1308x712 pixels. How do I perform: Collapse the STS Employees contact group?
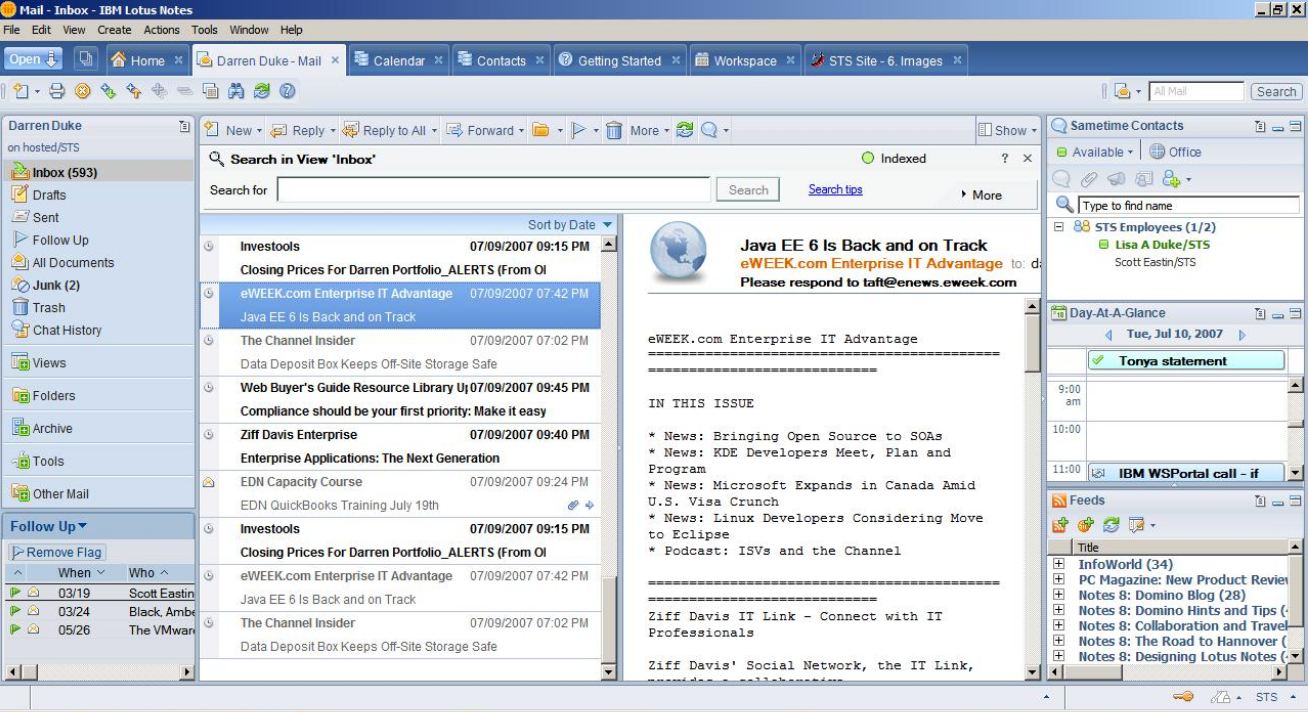tap(1059, 227)
